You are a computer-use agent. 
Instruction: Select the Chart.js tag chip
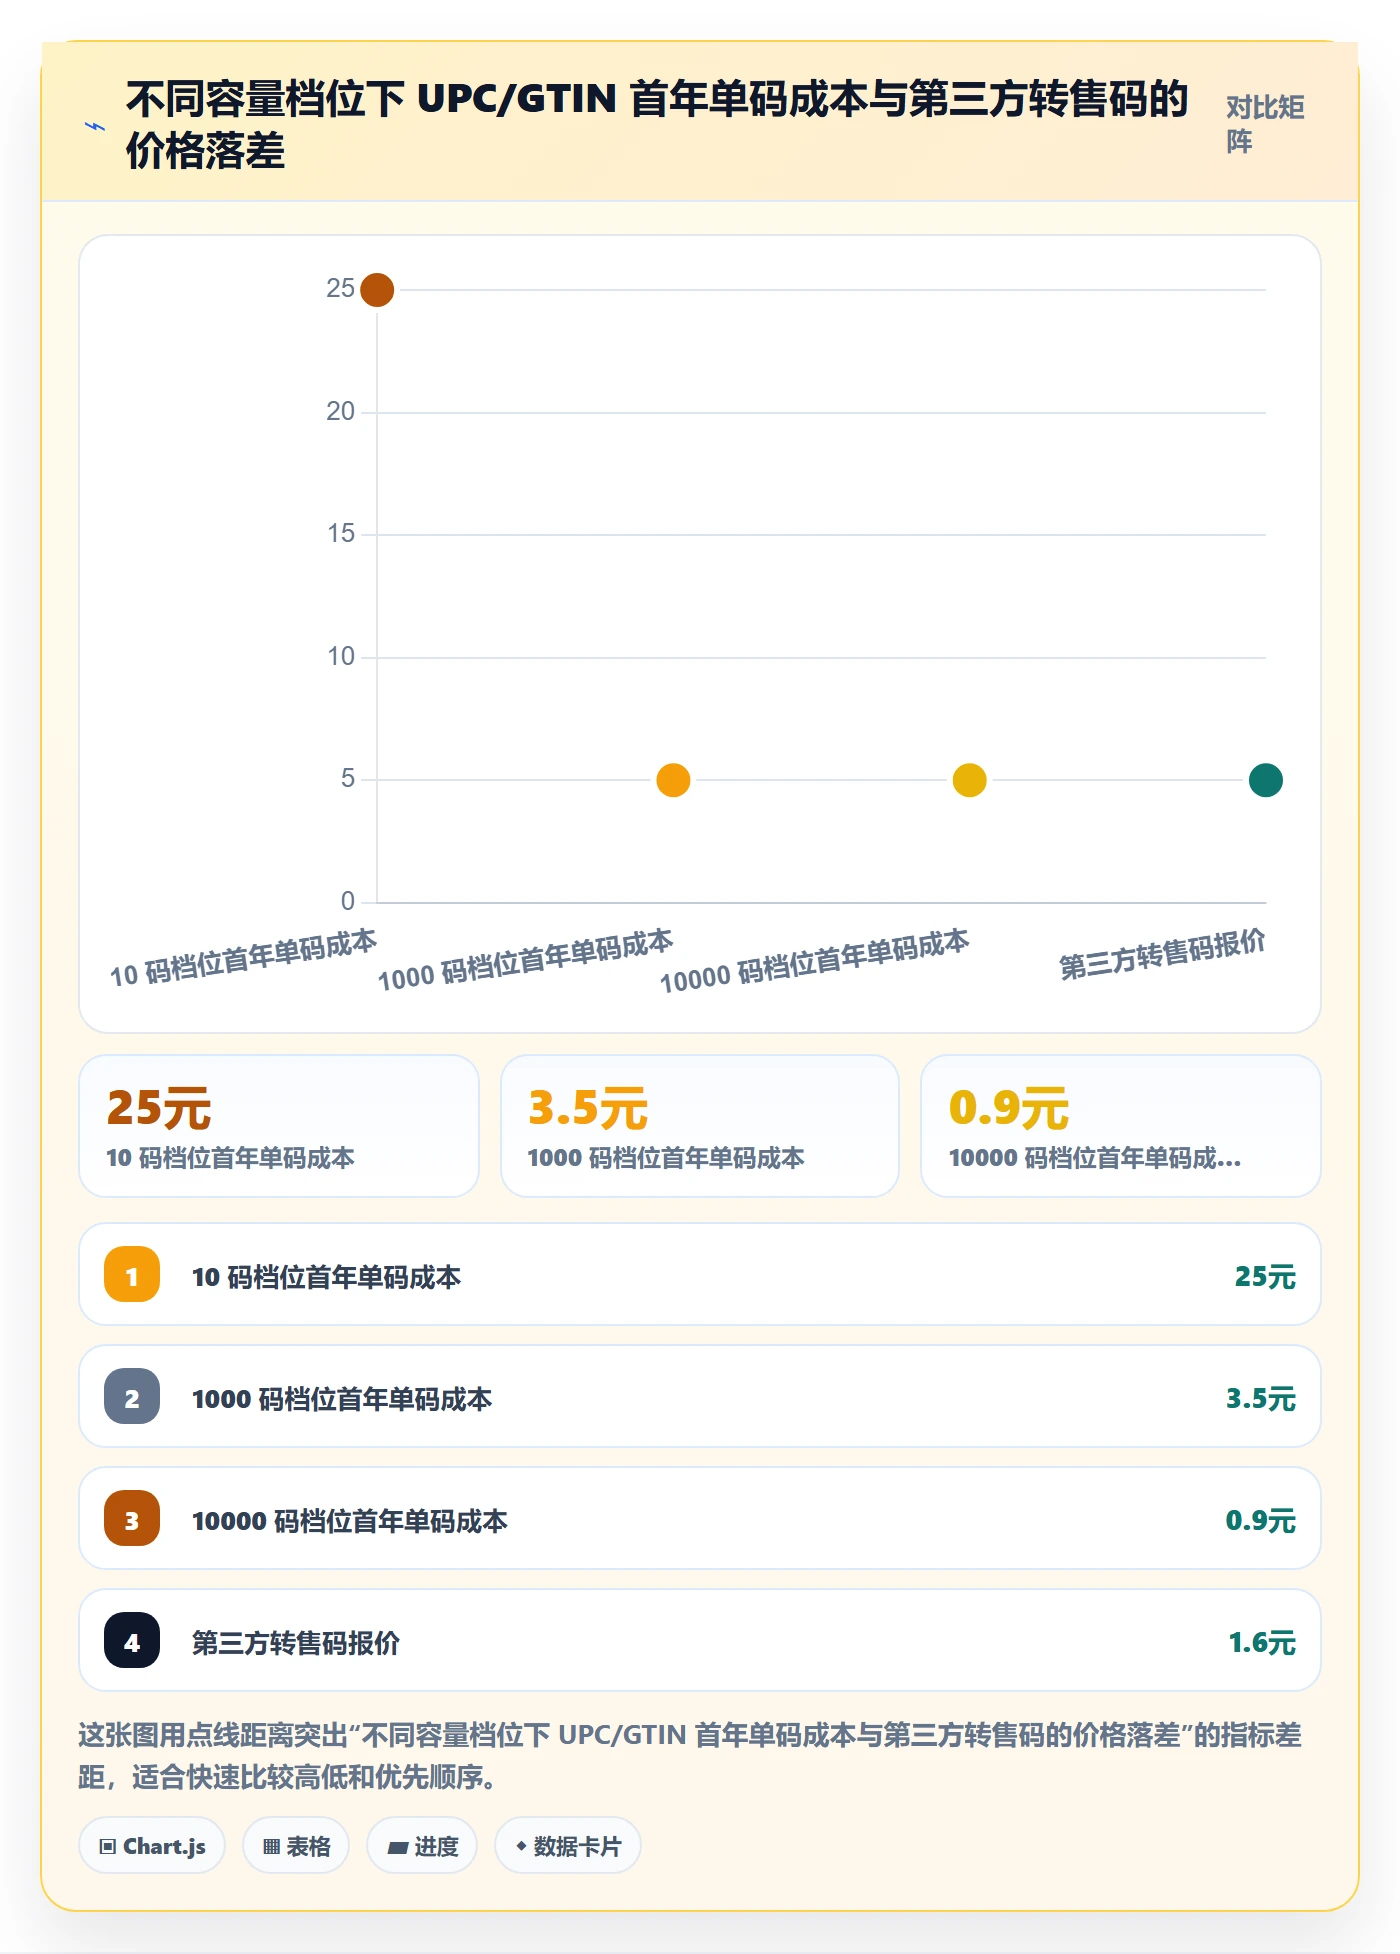click(152, 1846)
